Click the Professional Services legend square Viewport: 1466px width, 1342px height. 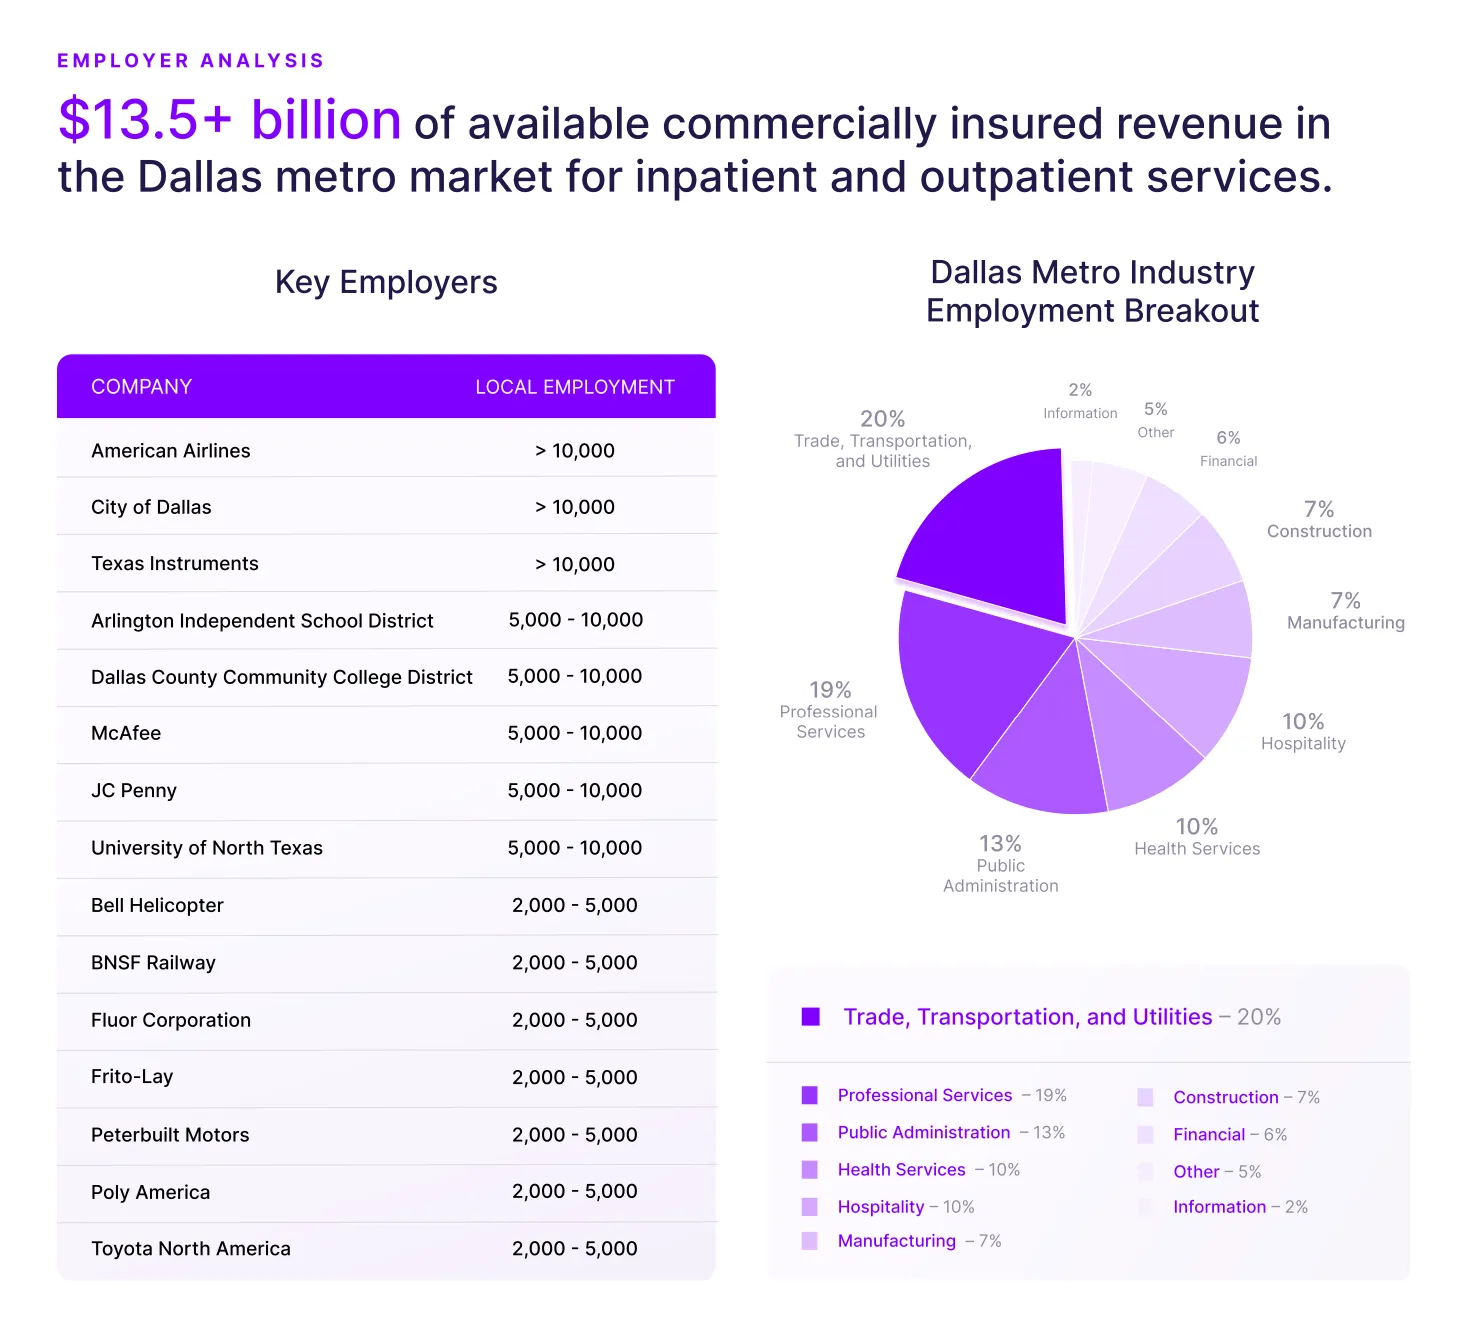(809, 1095)
